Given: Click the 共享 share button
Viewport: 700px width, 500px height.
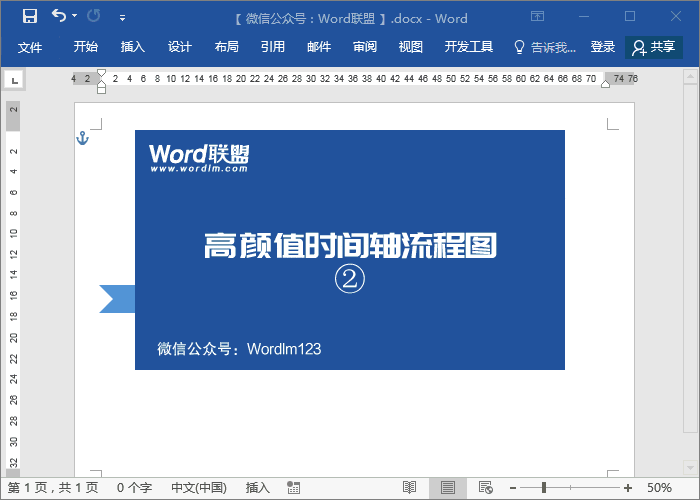Looking at the screenshot, I should 654,47.
